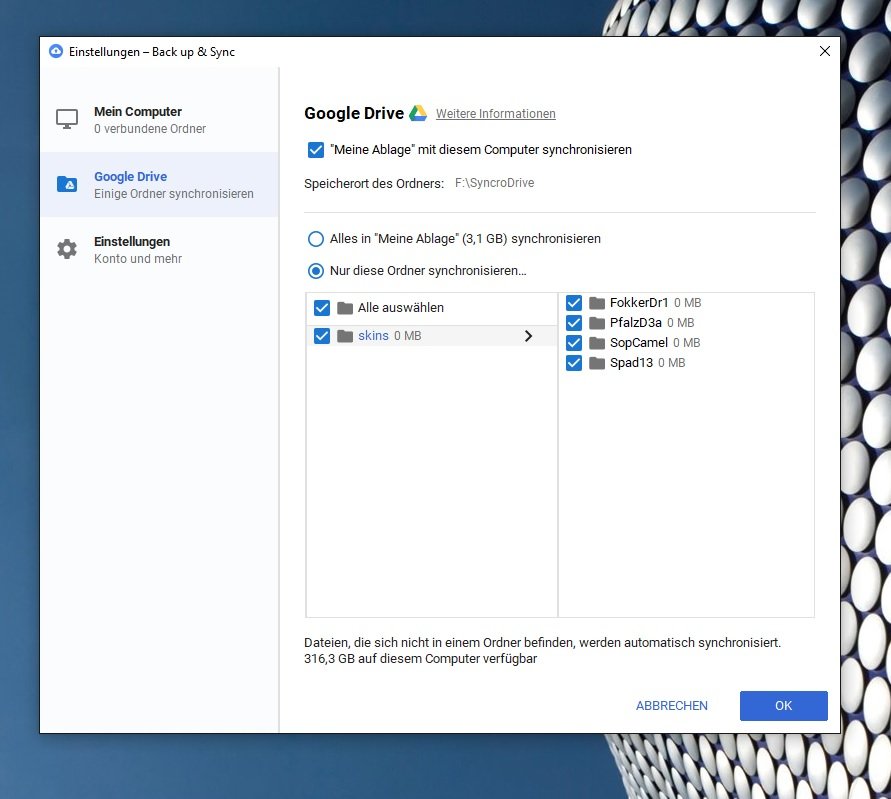Click the FokkerDr1 folder icon
The image size is (891, 799).
click(x=597, y=303)
